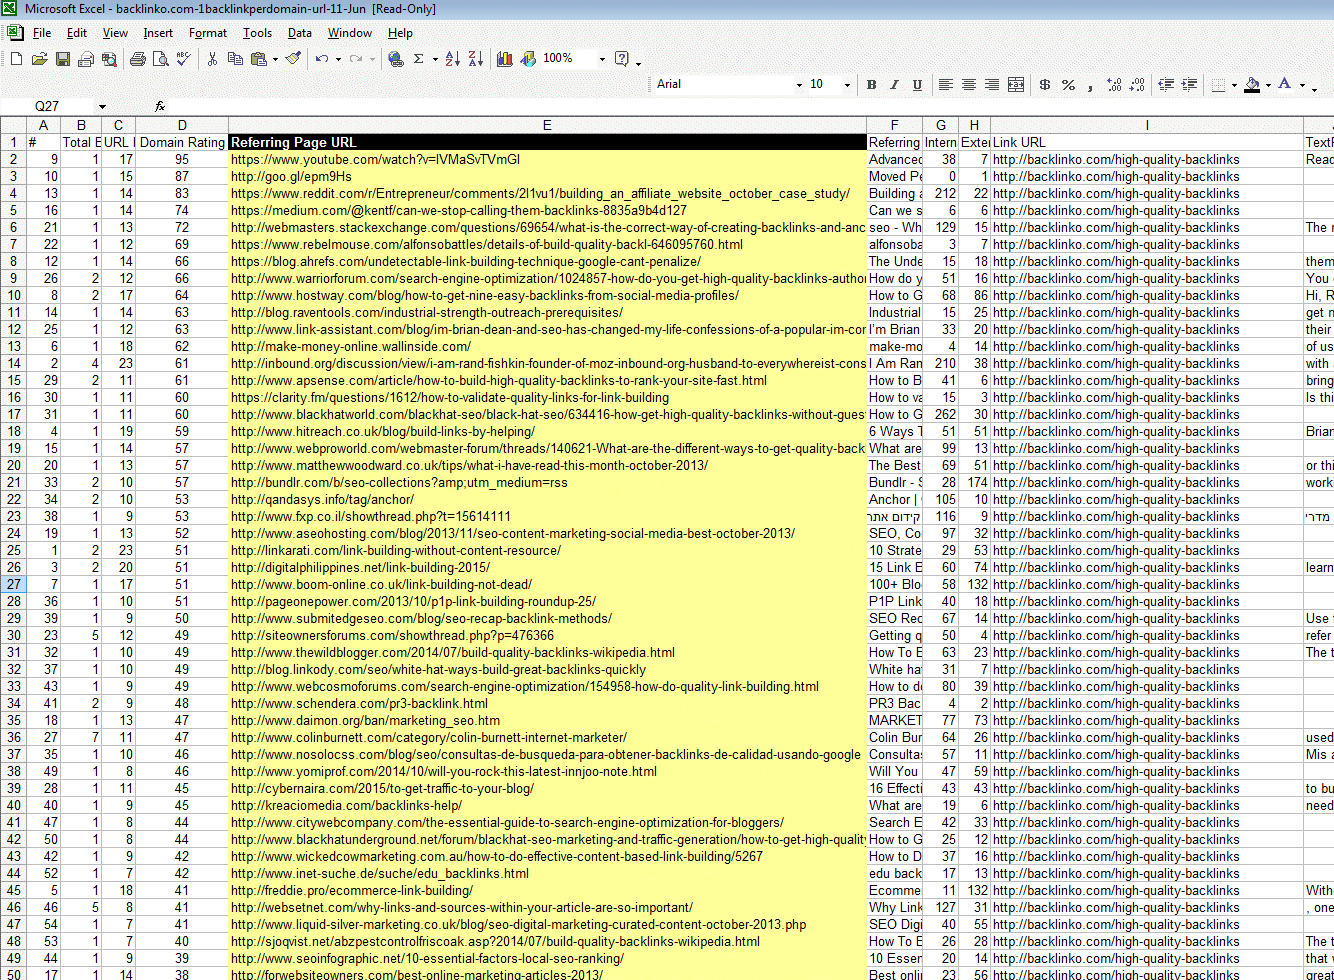Apply the Currency dollar style

tap(1045, 85)
